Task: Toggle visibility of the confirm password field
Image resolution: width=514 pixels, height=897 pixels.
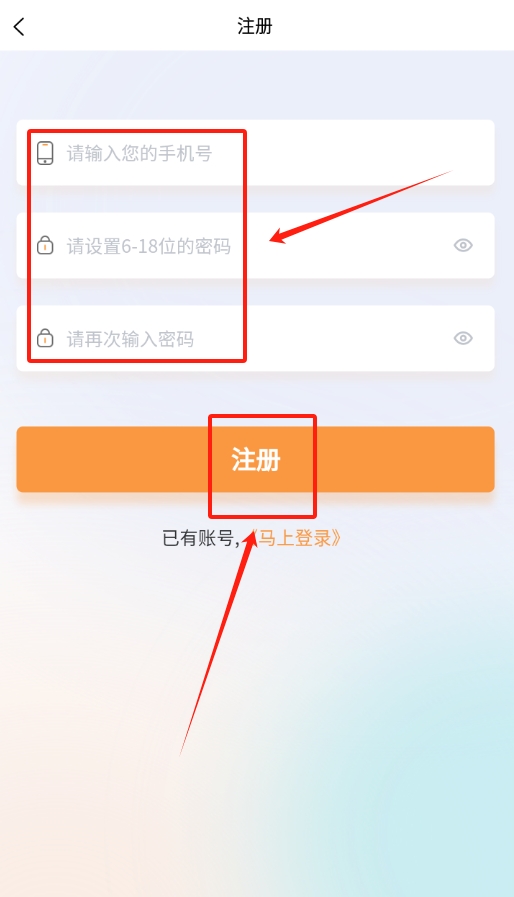Action: pos(463,338)
